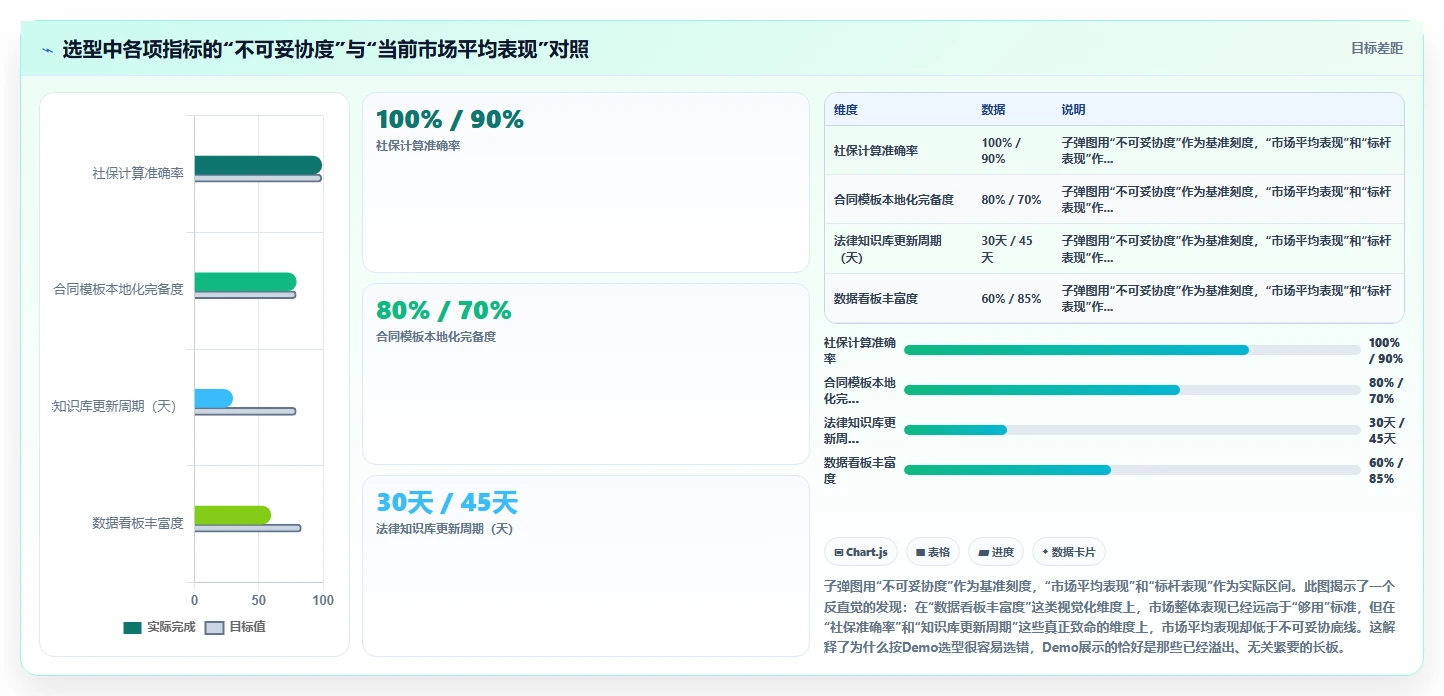Click the 社保计算准确率 progress bar
This screenshot has height=696, width=1444.
click(1132, 350)
